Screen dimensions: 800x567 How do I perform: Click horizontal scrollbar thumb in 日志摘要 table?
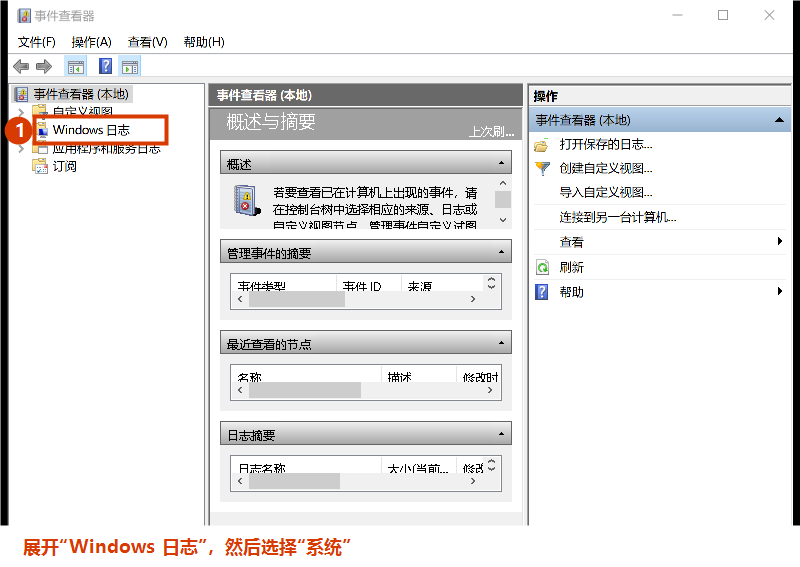click(294, 481)
